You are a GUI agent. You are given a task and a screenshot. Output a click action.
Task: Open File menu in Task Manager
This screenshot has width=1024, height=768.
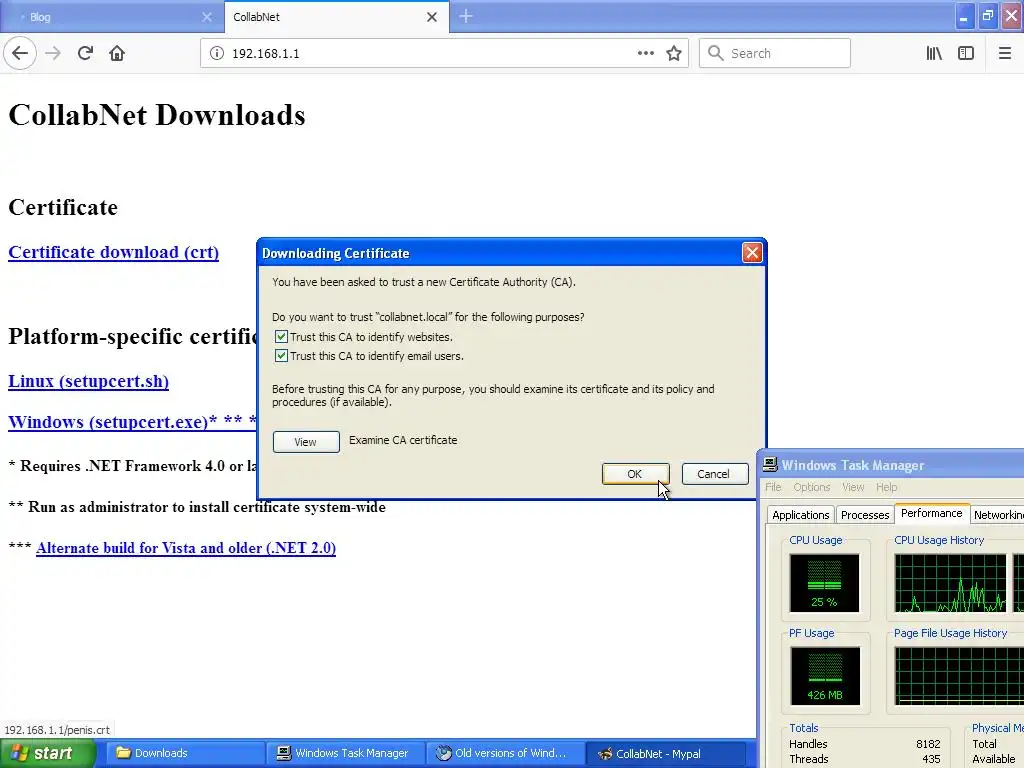tap(773, 487)
